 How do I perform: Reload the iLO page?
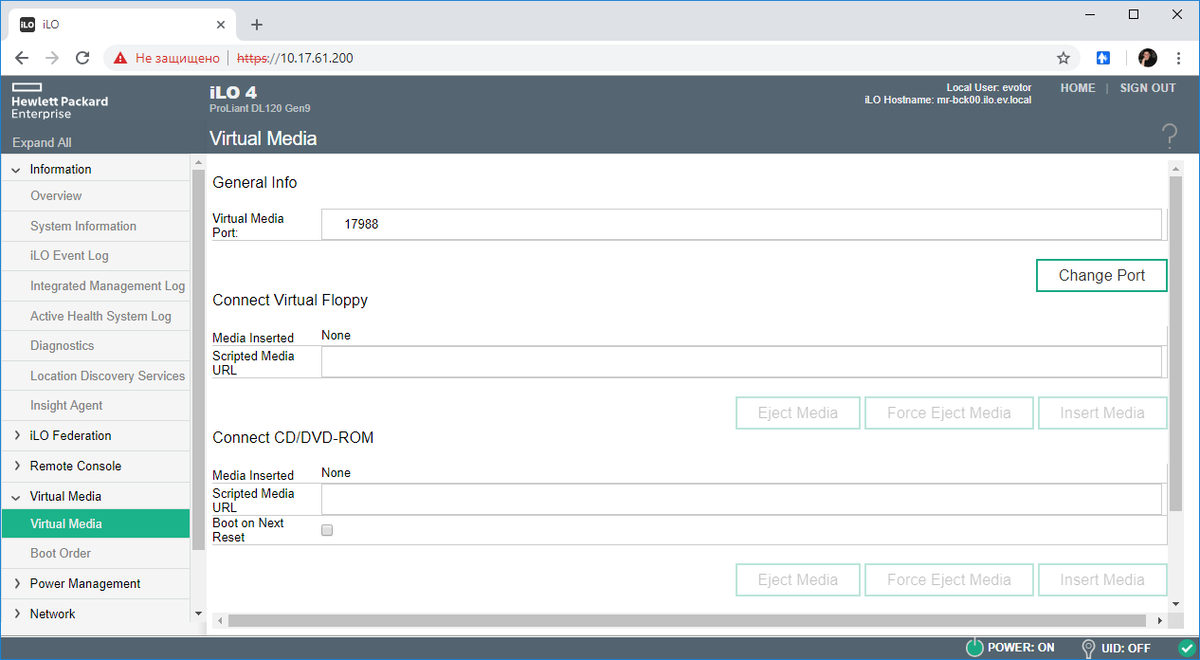point(83,58)
